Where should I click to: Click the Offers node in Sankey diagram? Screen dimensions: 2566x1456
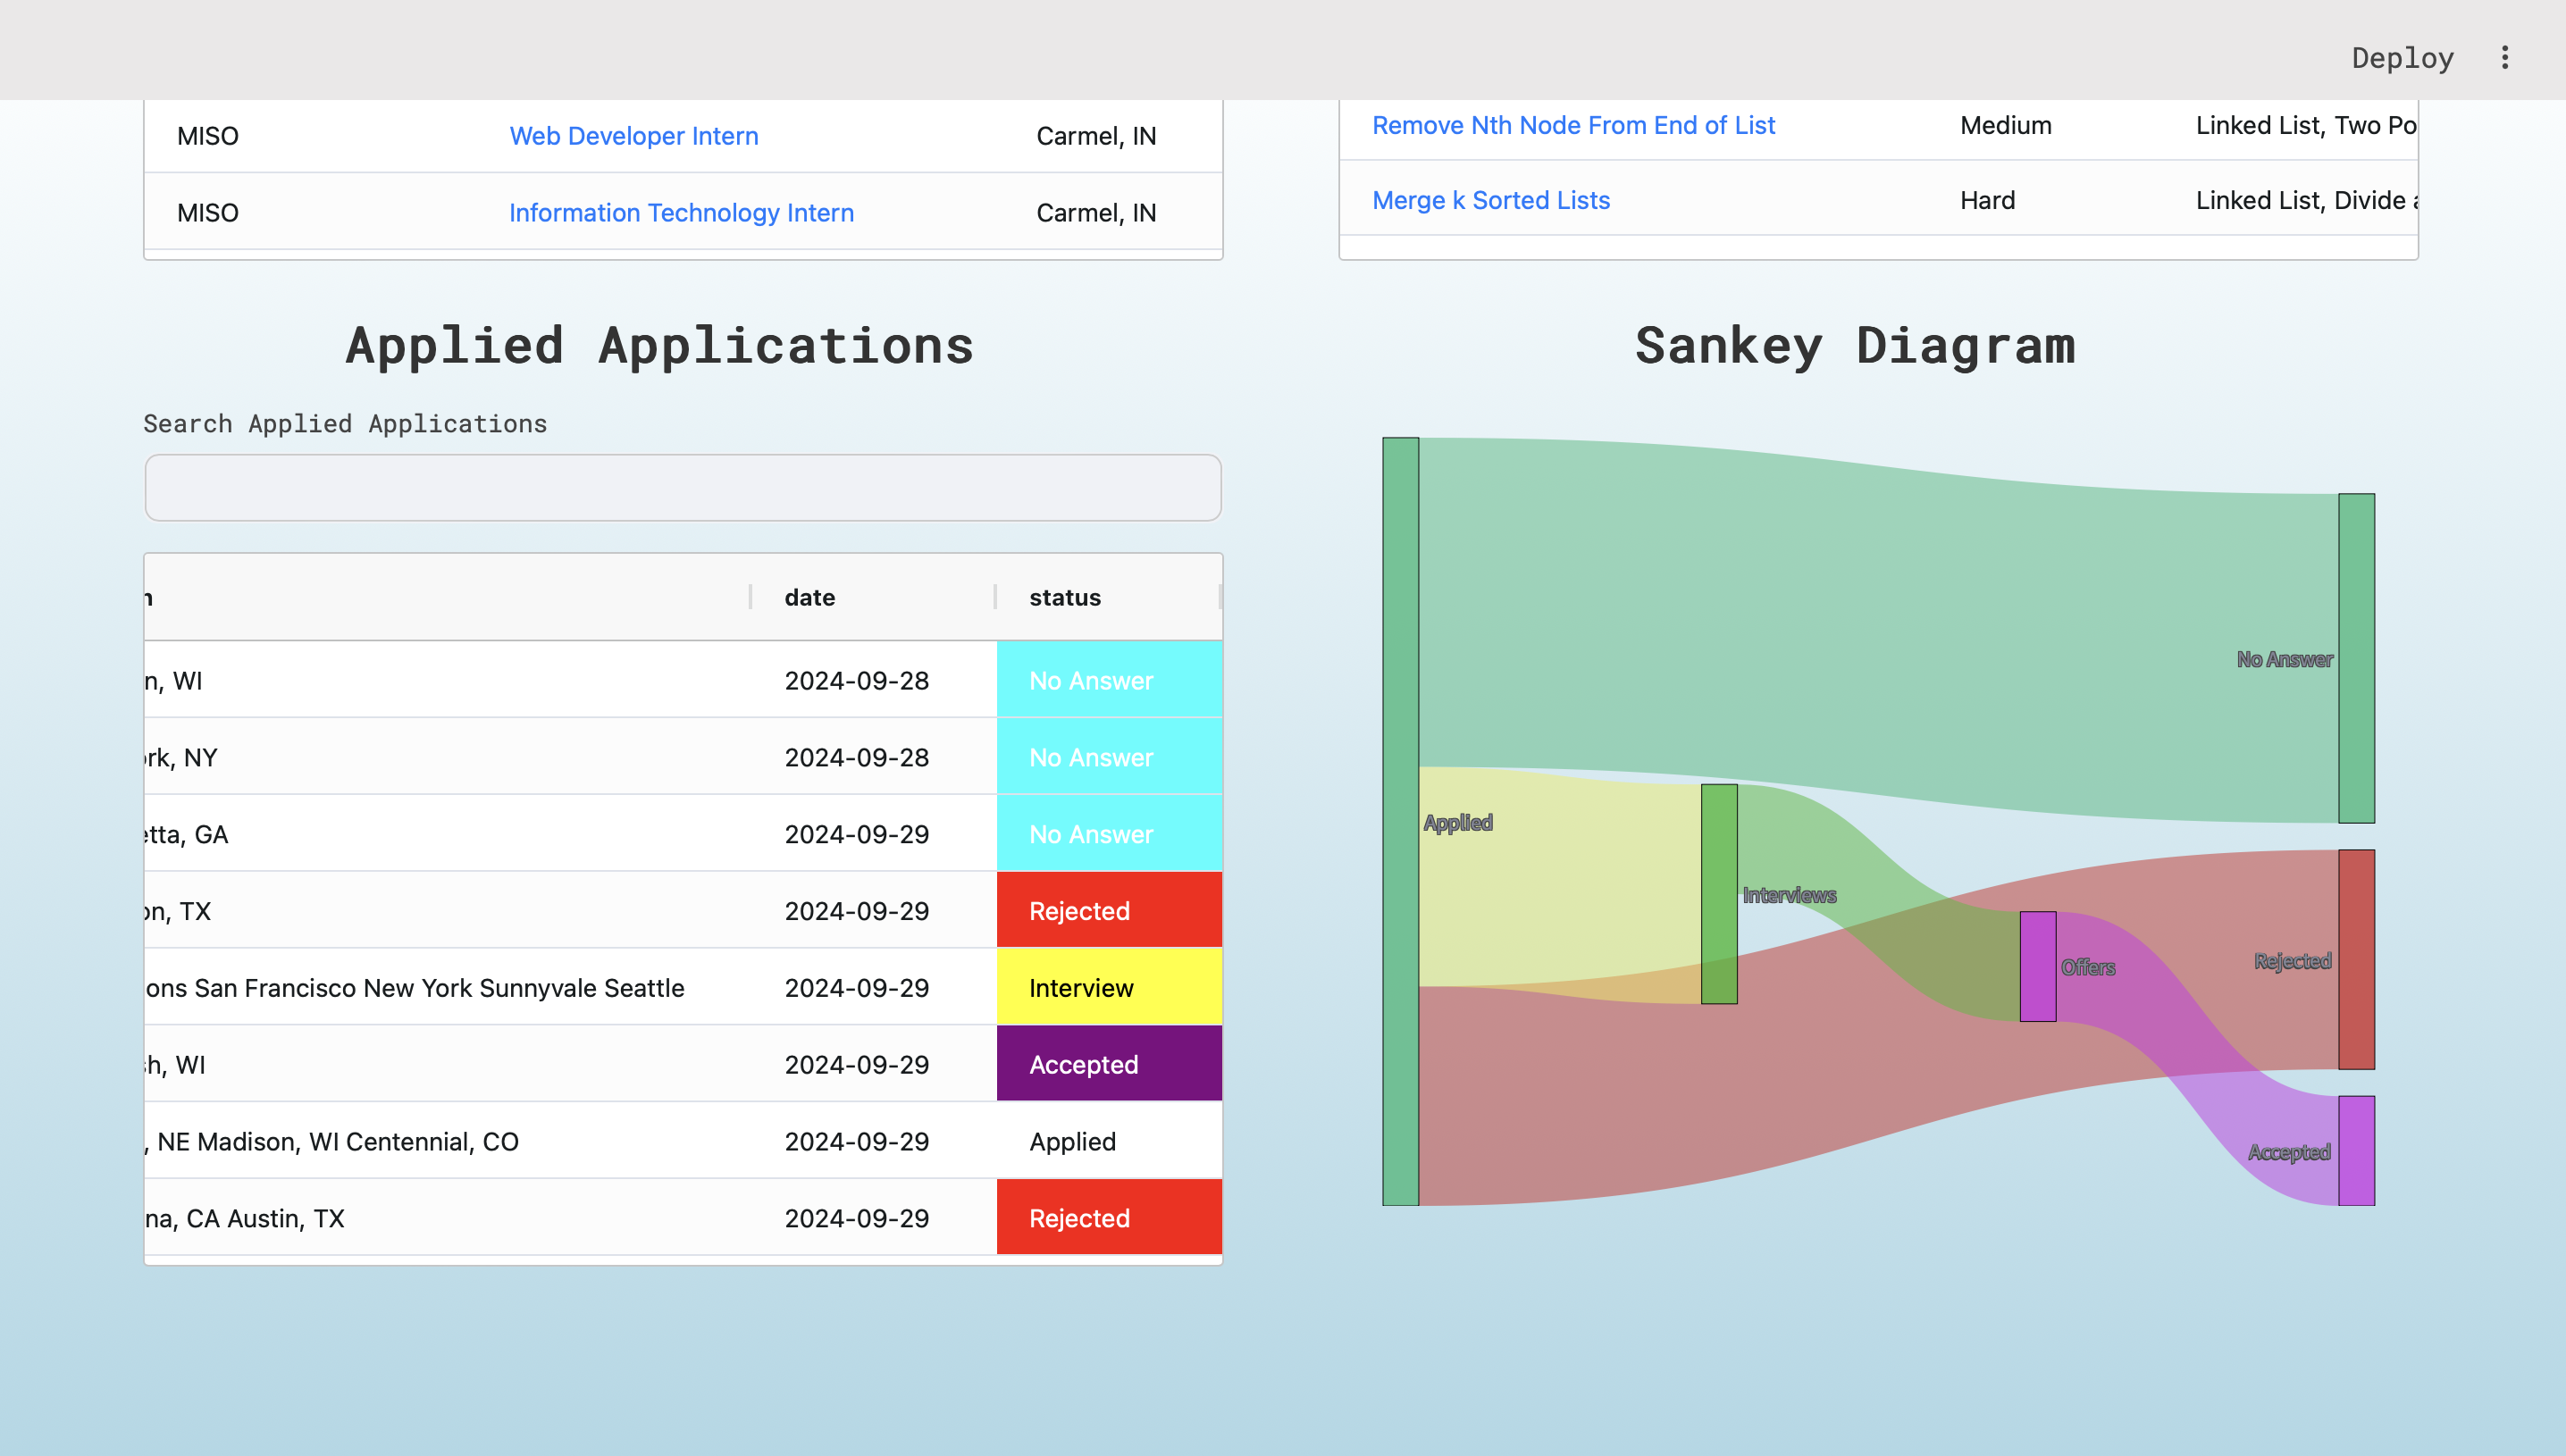[x=2037, y=966]
